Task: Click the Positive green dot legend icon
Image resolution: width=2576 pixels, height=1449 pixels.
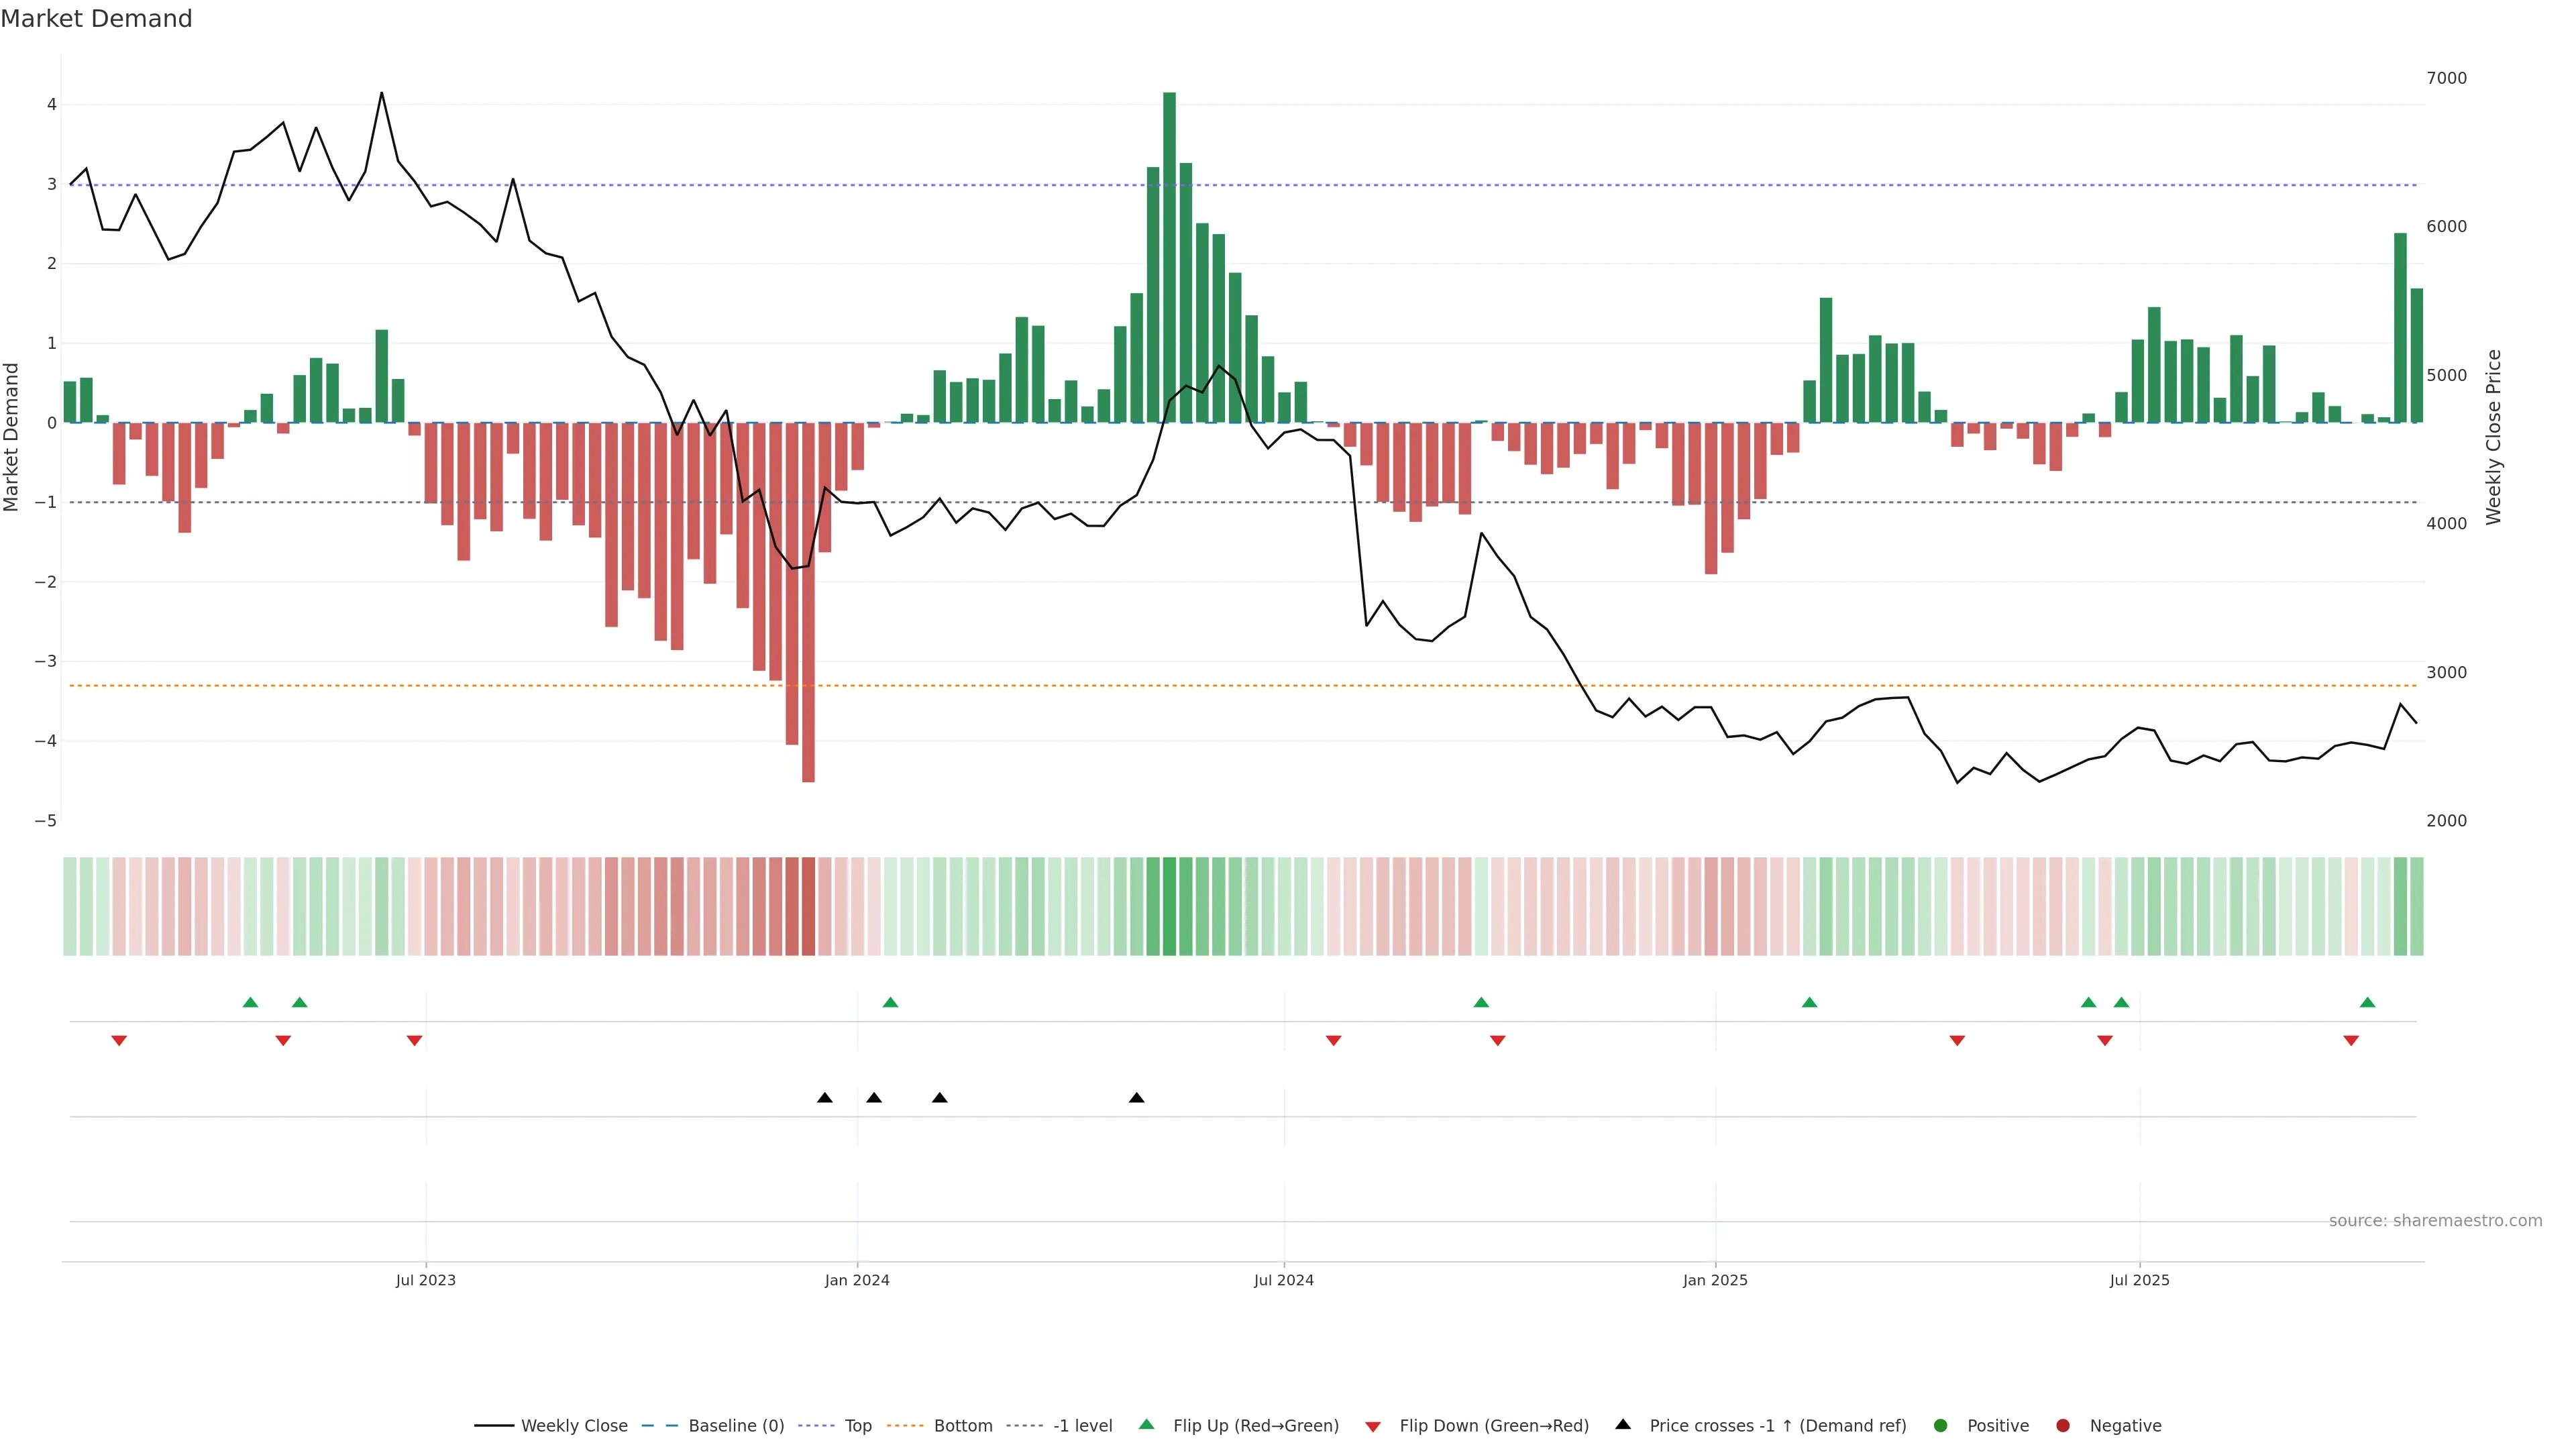Action: point(1941,1426)
